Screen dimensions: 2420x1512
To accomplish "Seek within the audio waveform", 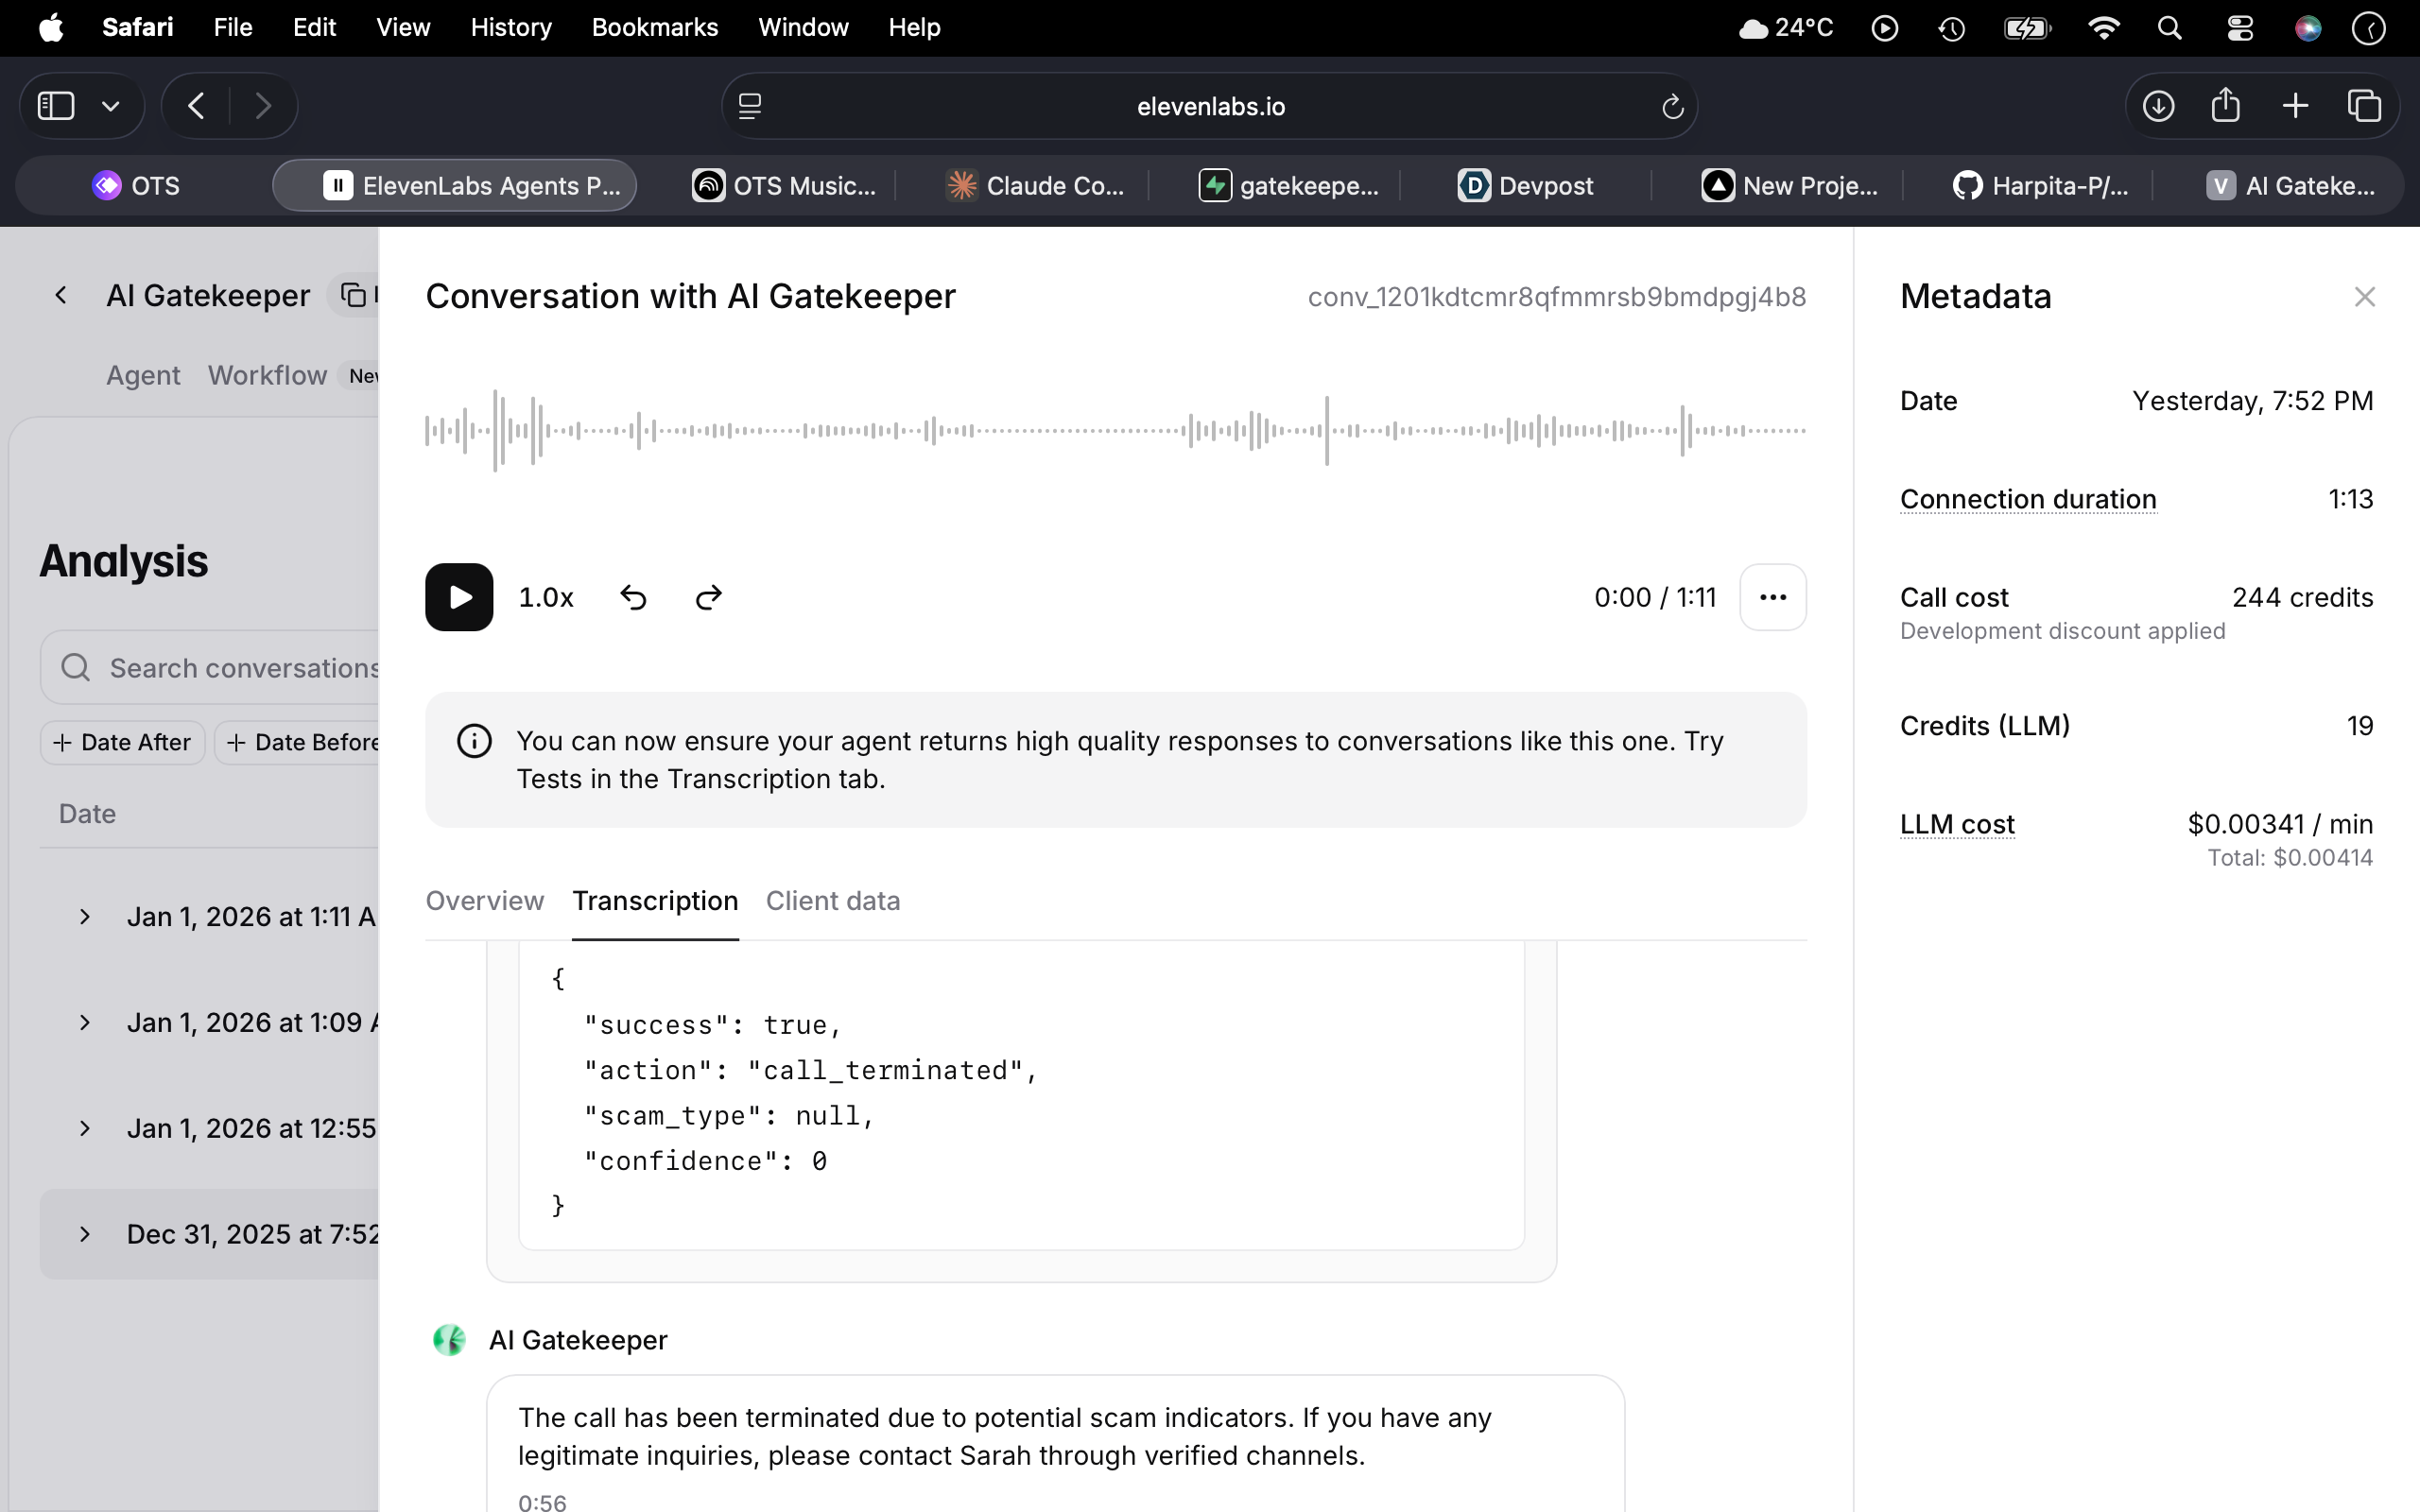I will pos(1115,430).
